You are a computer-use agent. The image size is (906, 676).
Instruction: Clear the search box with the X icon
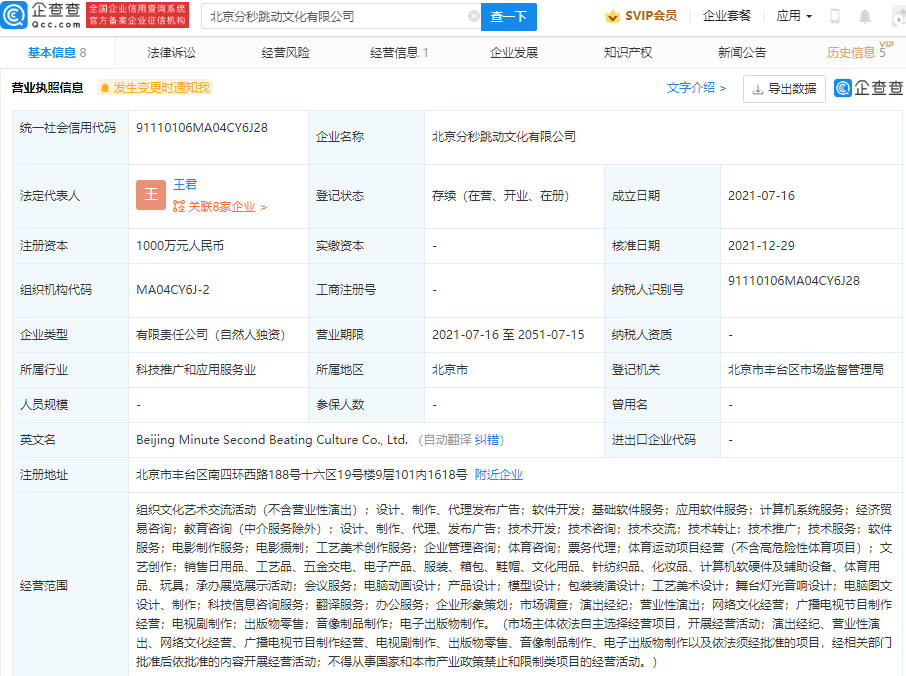point(473,16)
